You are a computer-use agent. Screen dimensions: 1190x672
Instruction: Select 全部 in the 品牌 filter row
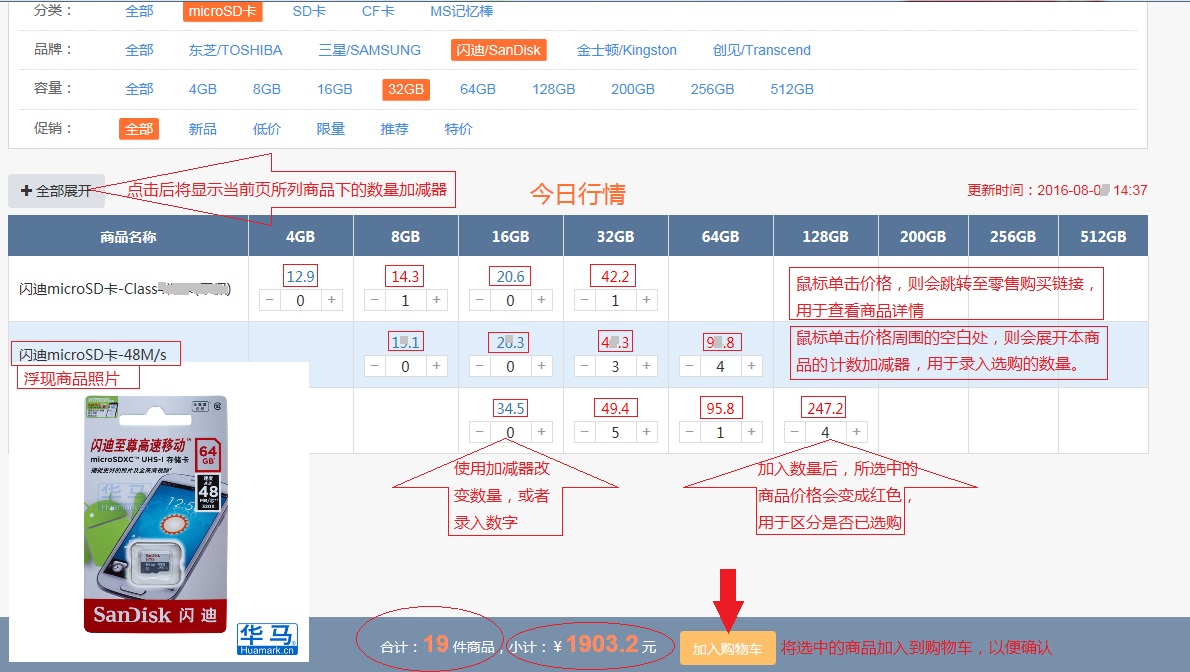139,50
